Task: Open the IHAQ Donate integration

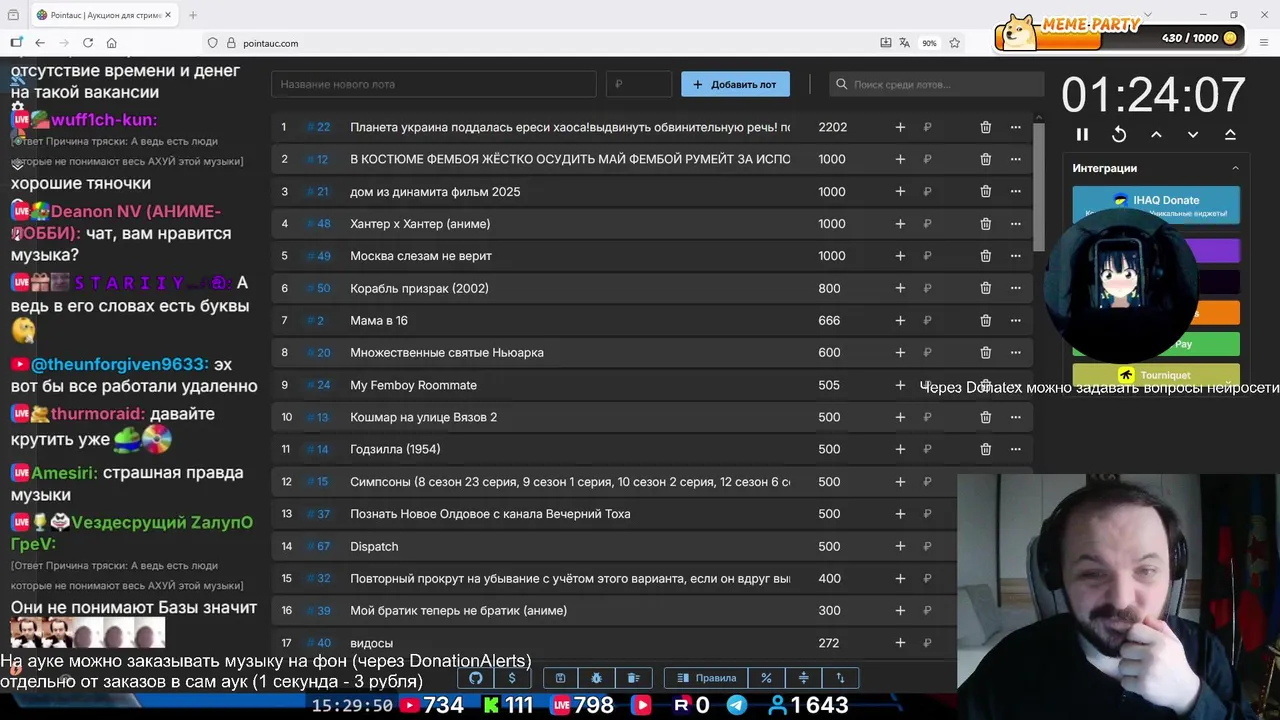Action: (x=1156, y=205)
